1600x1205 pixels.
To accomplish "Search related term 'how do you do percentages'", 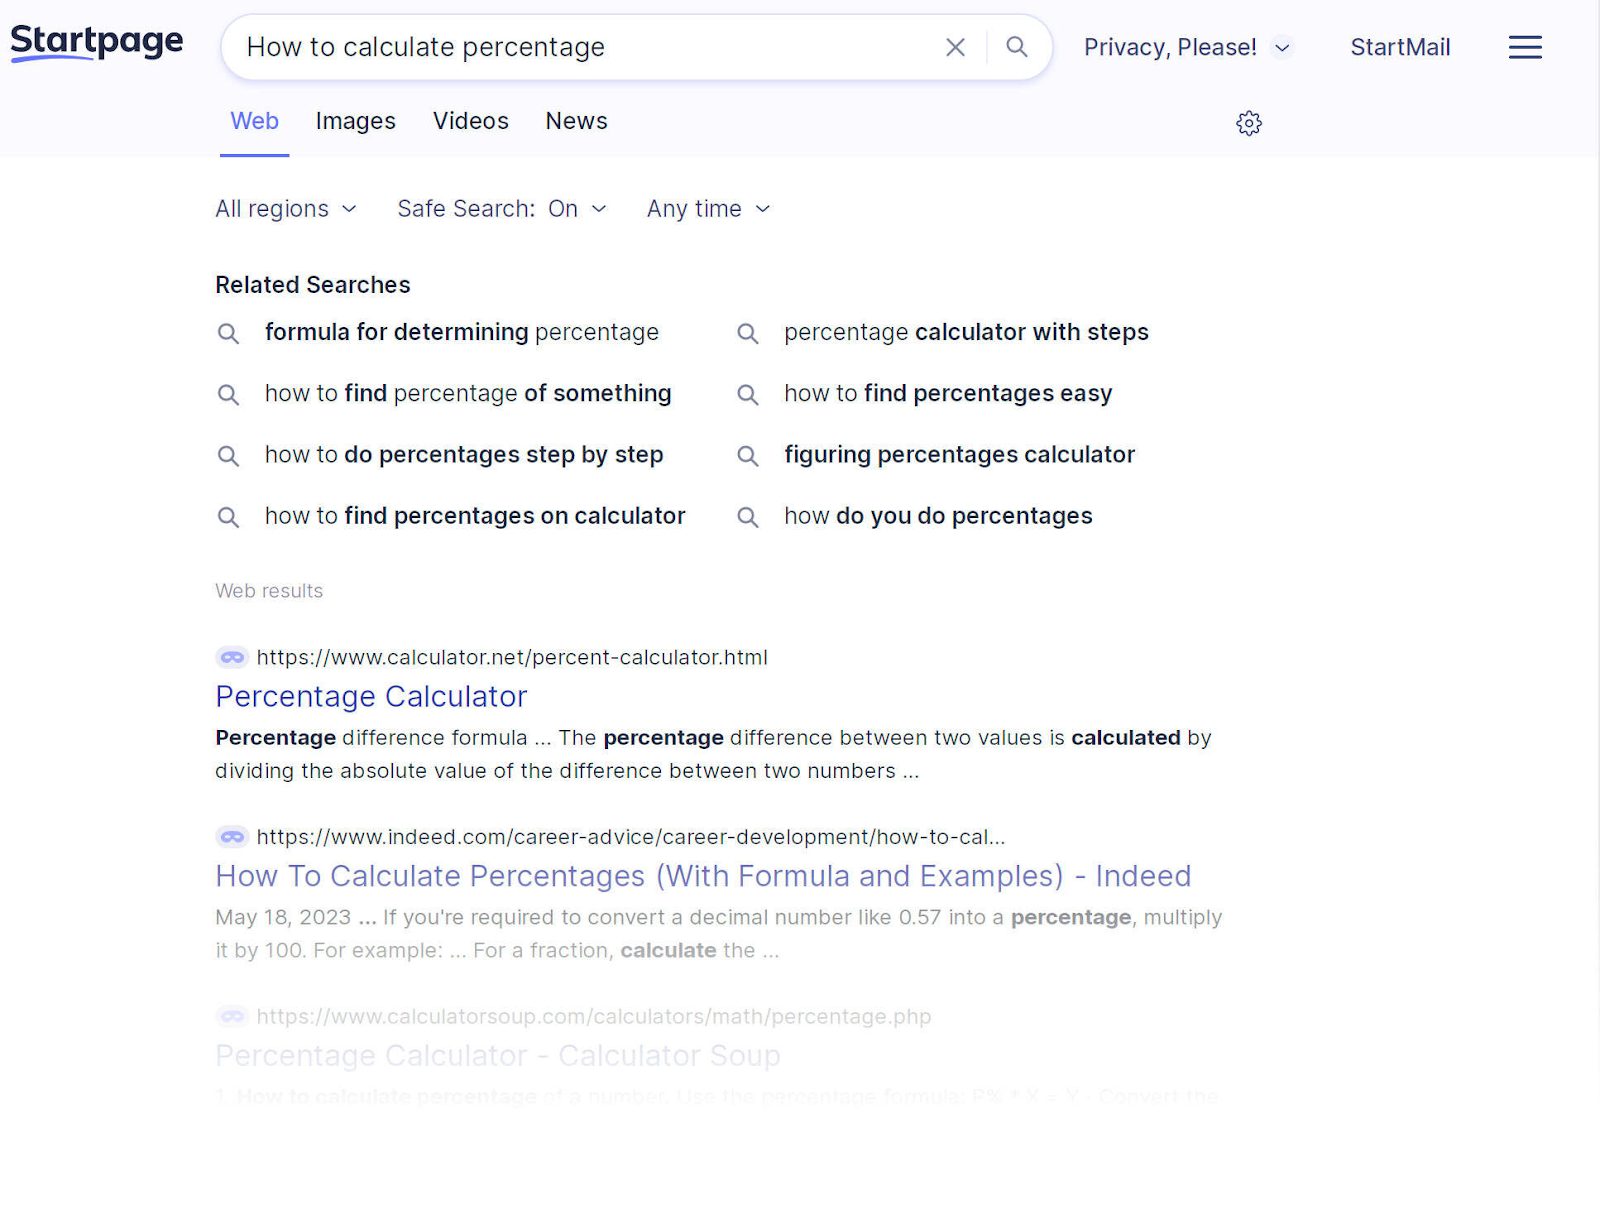I will [x=937, y=516].
